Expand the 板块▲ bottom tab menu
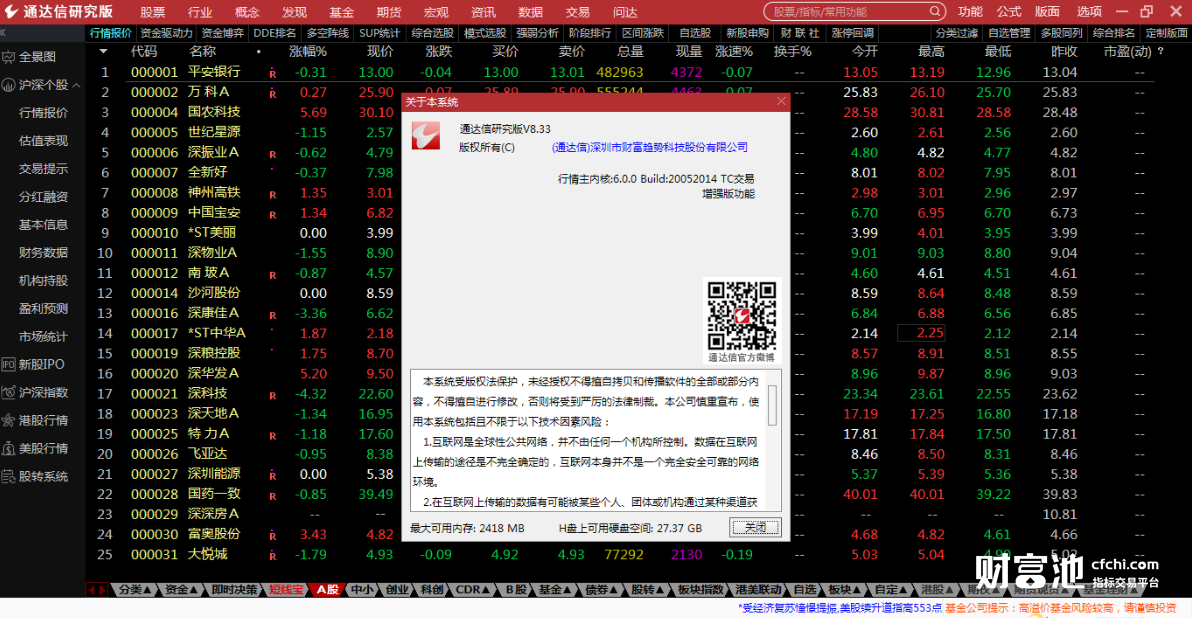 [x=845, y=590]
